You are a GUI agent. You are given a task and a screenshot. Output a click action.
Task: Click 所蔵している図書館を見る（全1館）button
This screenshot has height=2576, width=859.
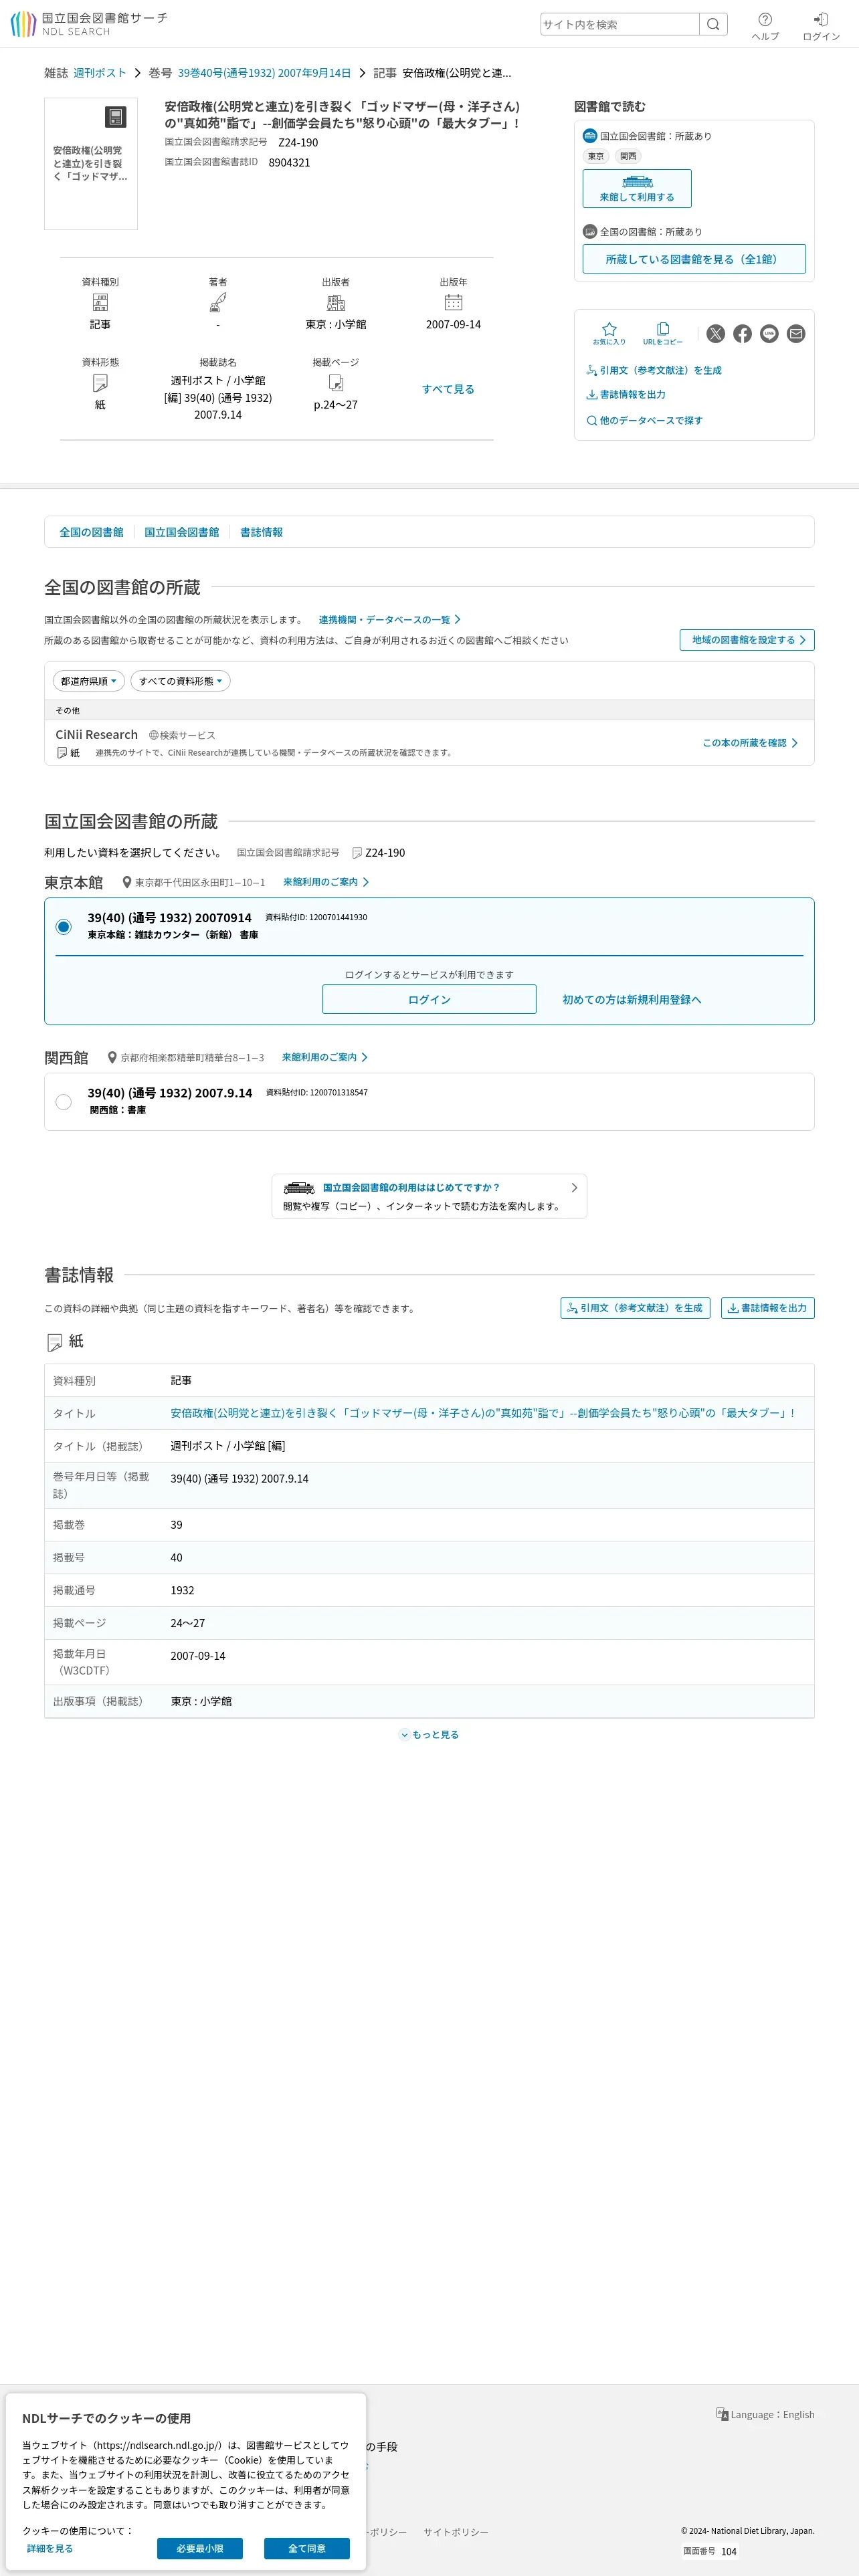click(x=694, y=259)
